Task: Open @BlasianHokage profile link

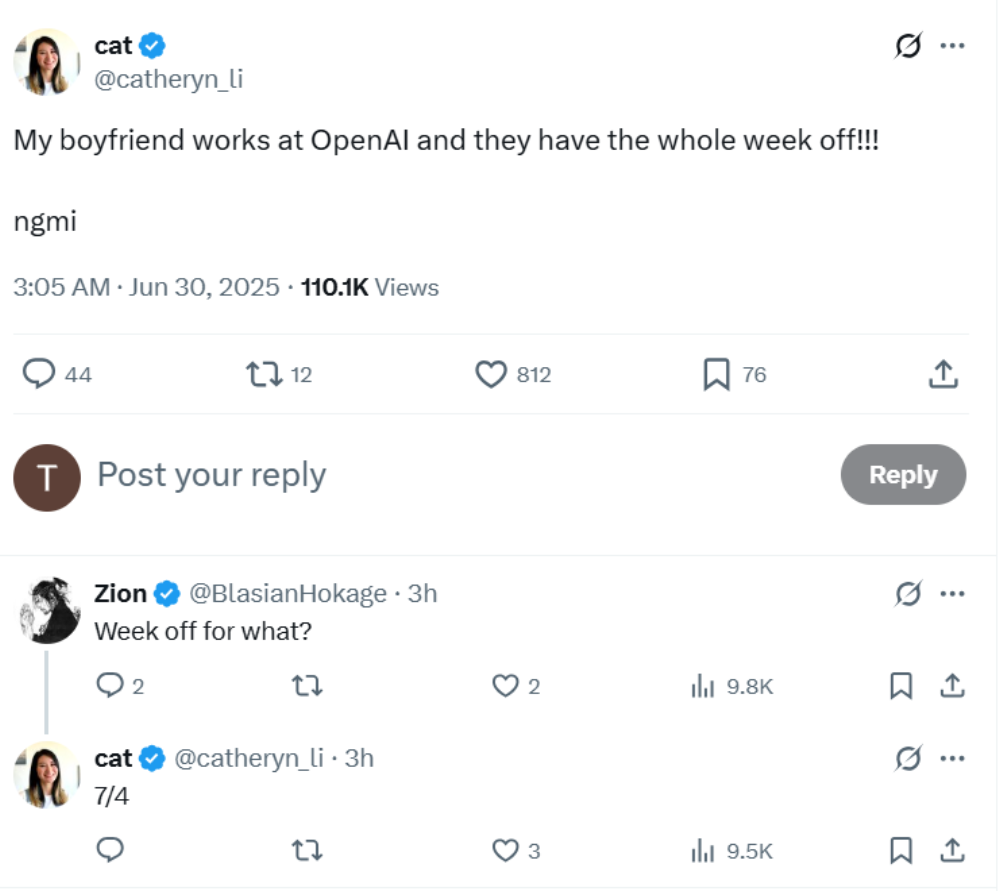Action: (x=287, y=594)
